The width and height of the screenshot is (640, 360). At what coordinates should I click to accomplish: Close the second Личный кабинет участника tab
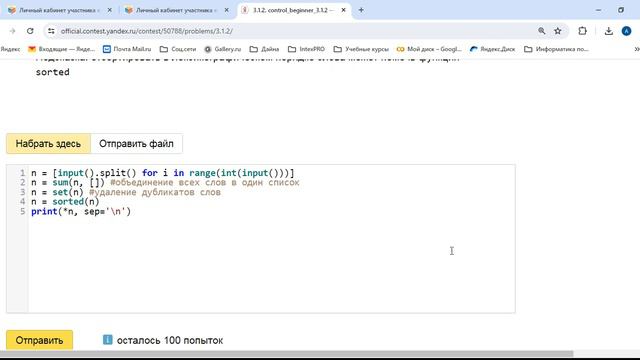click(x=227, y=10)
